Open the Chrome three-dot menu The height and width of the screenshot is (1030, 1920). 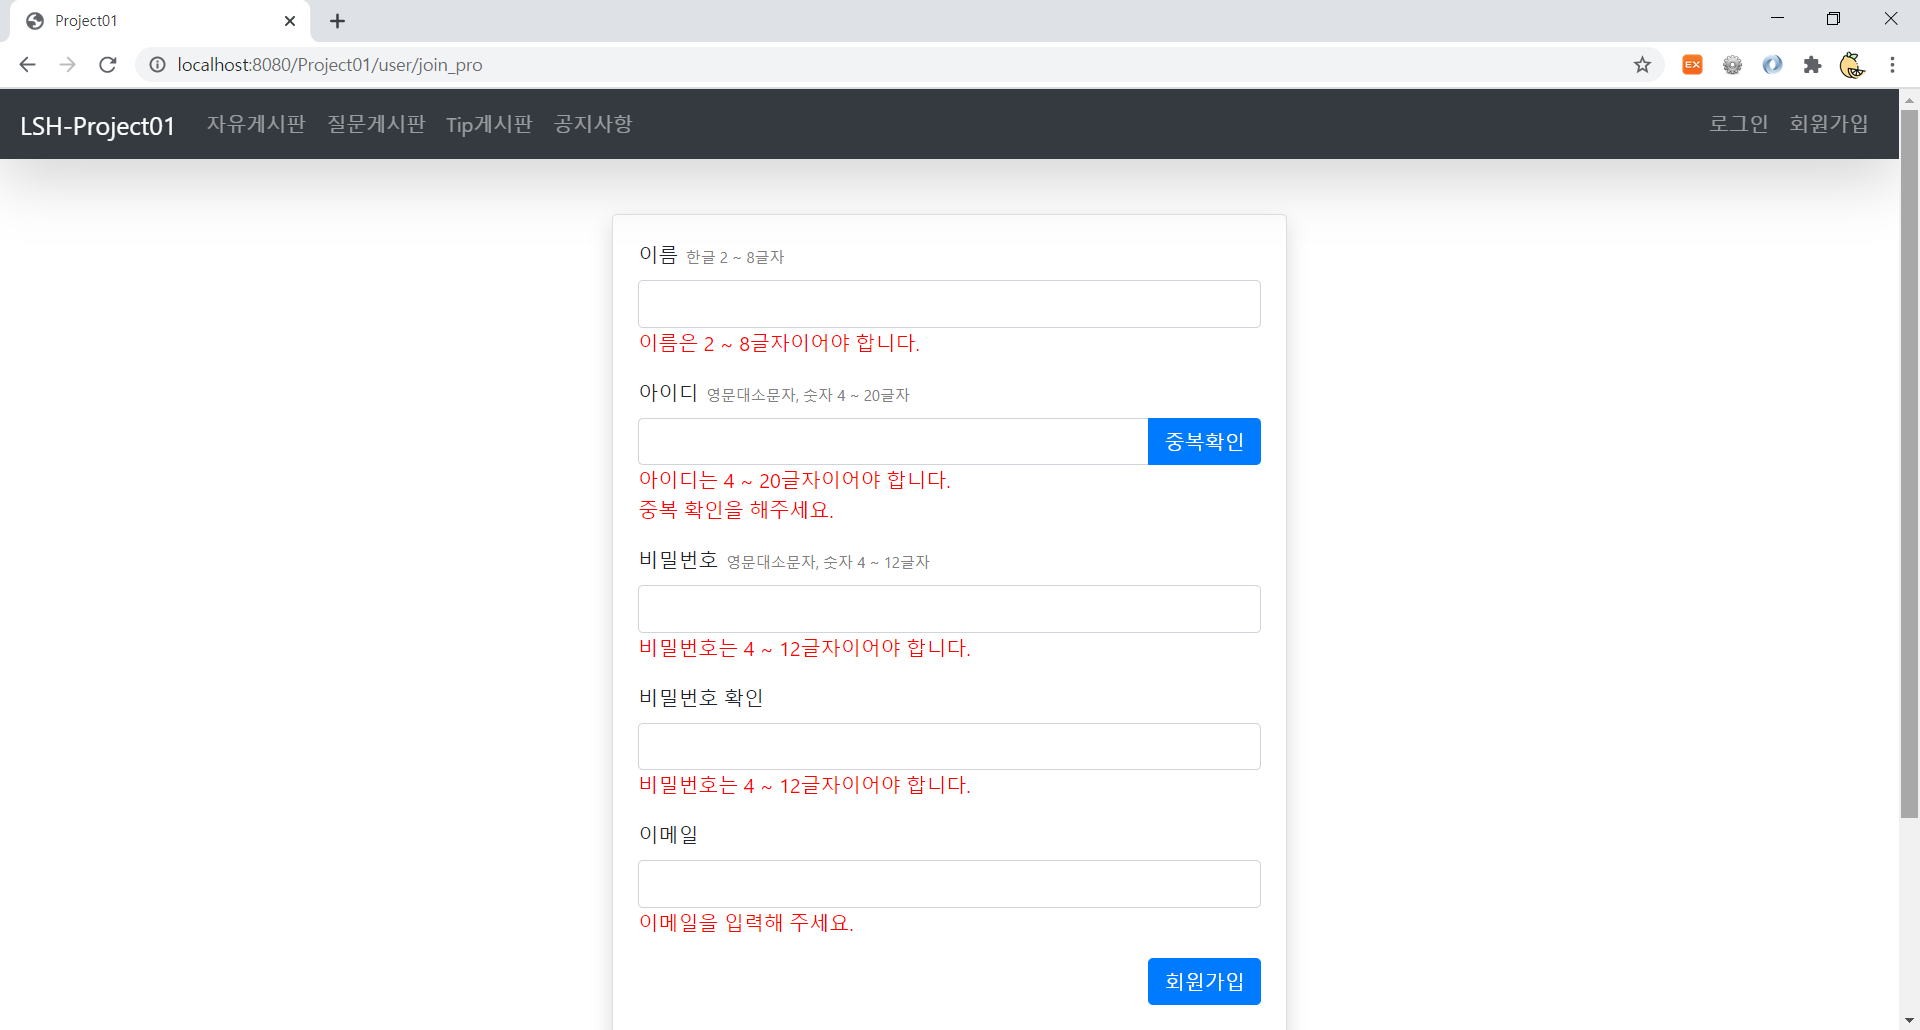point(1892,65)
